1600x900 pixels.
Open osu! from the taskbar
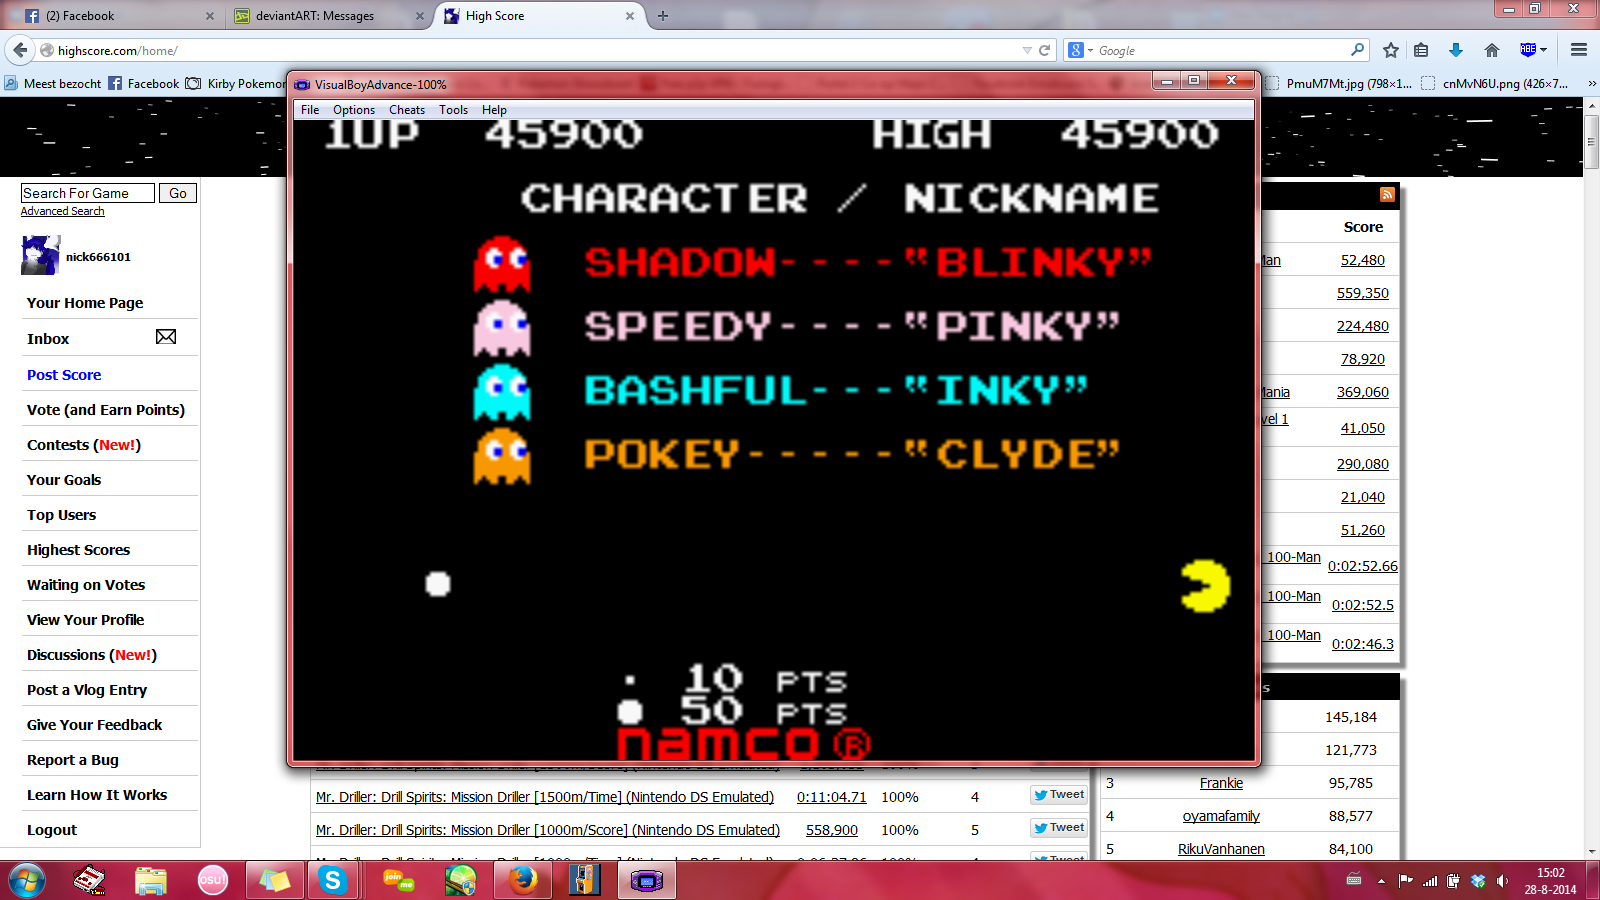(212, 880)
